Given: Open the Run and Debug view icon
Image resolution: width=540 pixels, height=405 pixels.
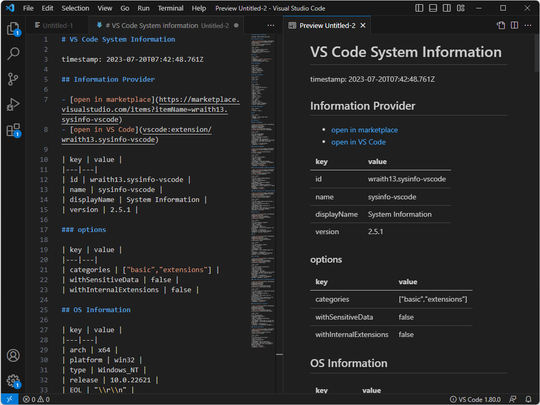Looking at the screenshot, I should click(13, 104).
